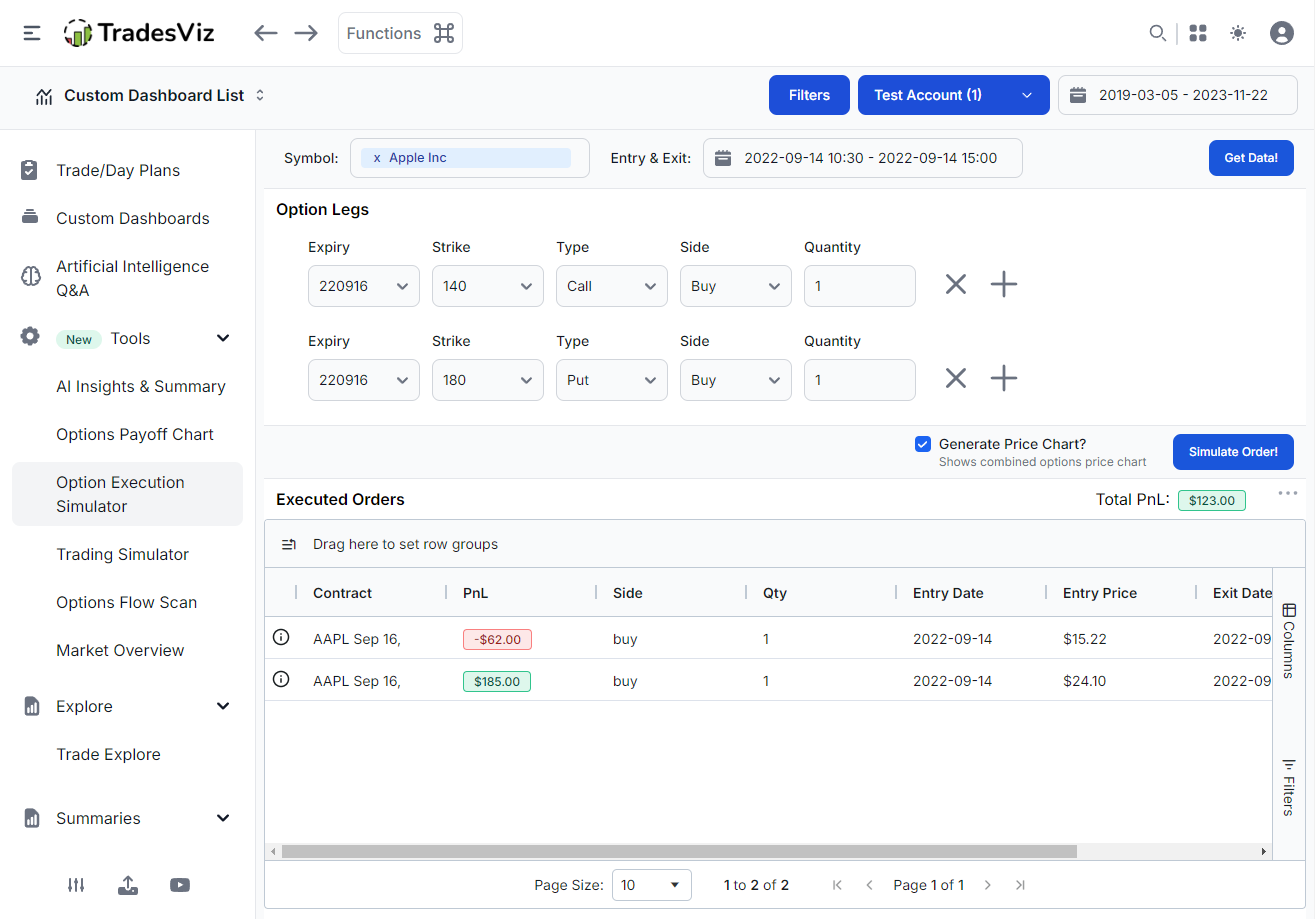Viewport: 1315px width, 919px height.
Task: Click next page arrow in pagination
Action: (988, 885)
